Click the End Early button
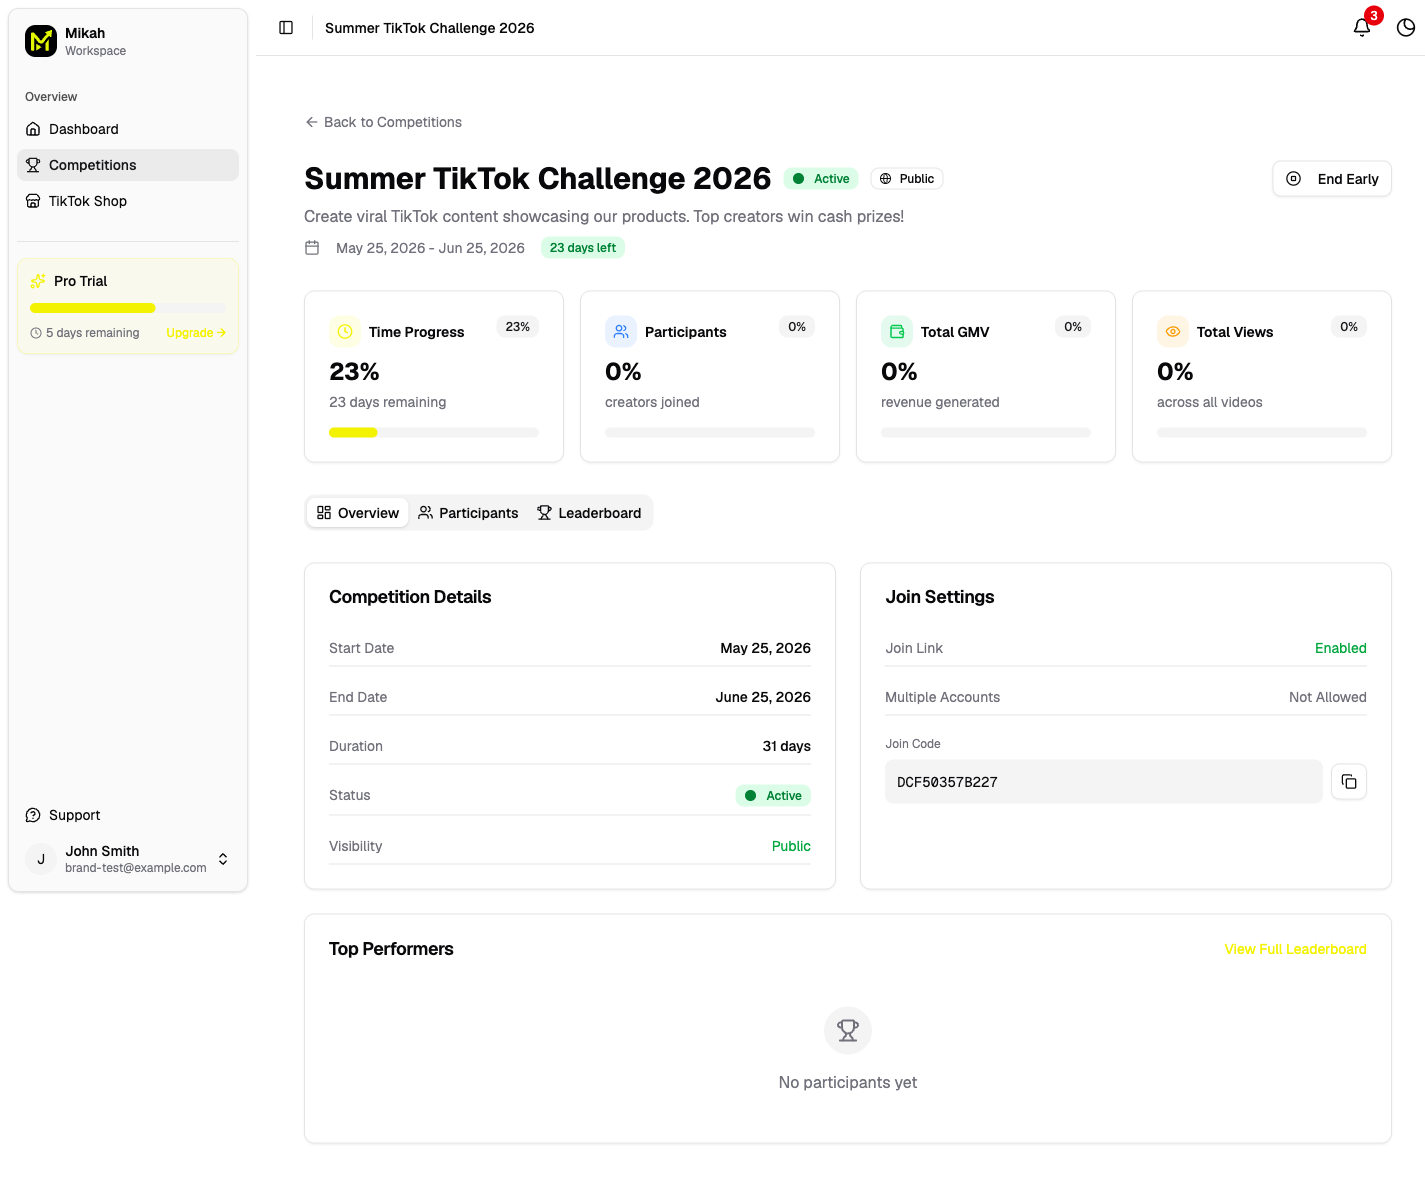Image resolution: width=1425 pixels, height=1199 pixels. [1332, 179]
